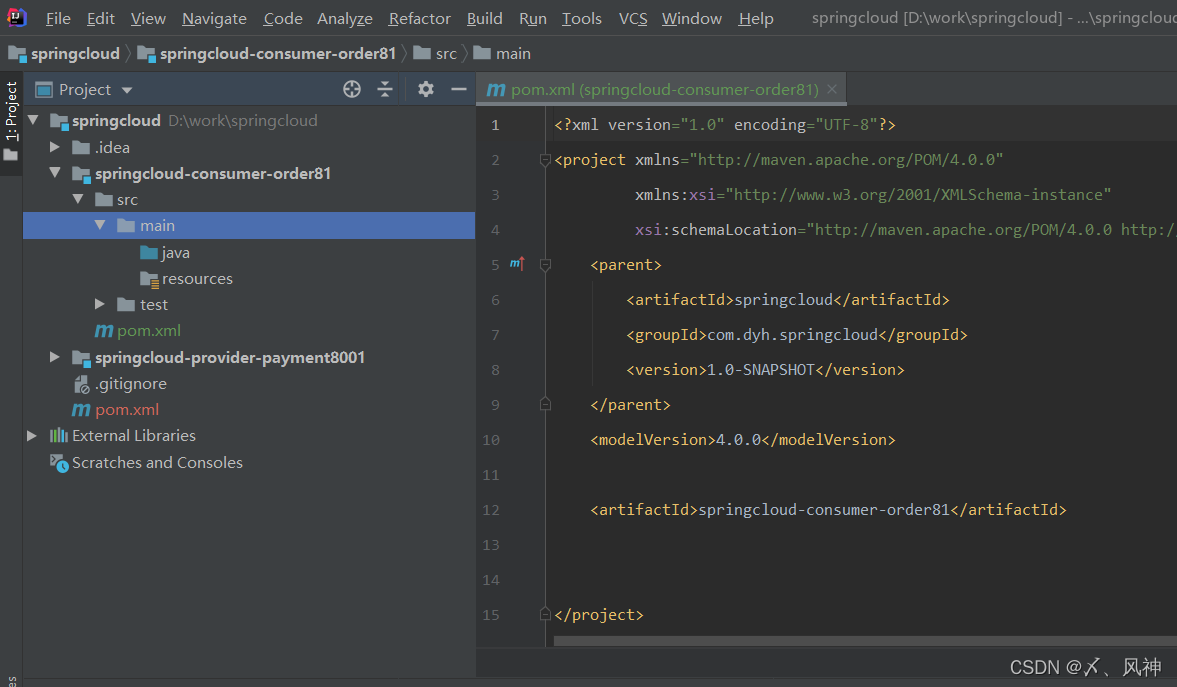Expand the .idea folder arrow
1177x687 pixels.
click(55, 146)
